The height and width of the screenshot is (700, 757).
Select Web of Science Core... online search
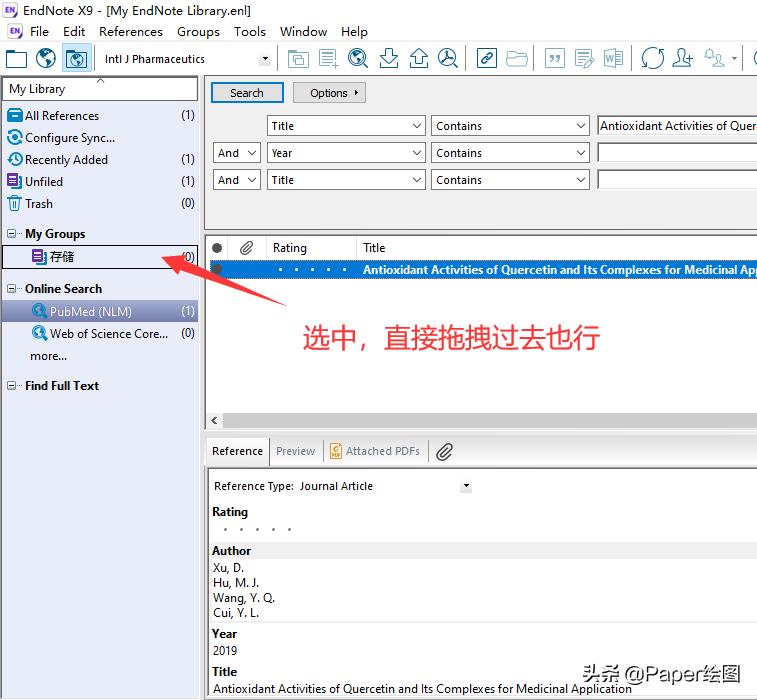click(100, 334)
